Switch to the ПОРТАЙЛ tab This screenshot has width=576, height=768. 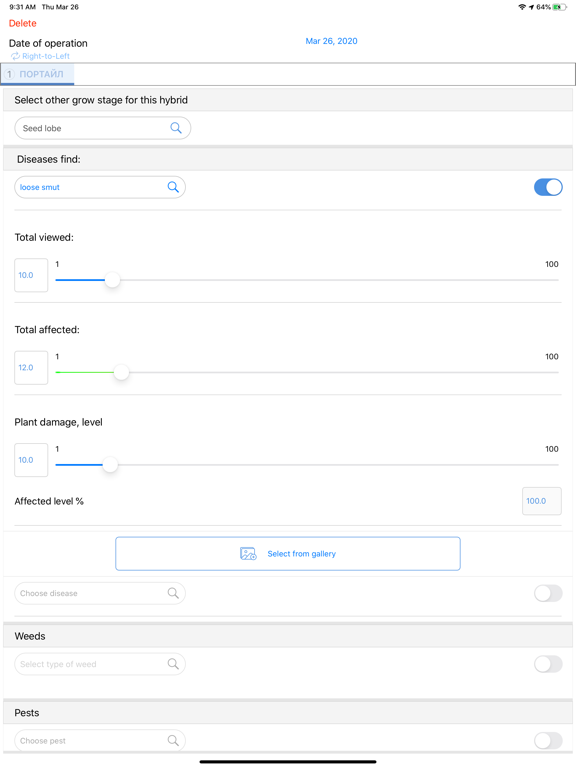click(38, 74)
